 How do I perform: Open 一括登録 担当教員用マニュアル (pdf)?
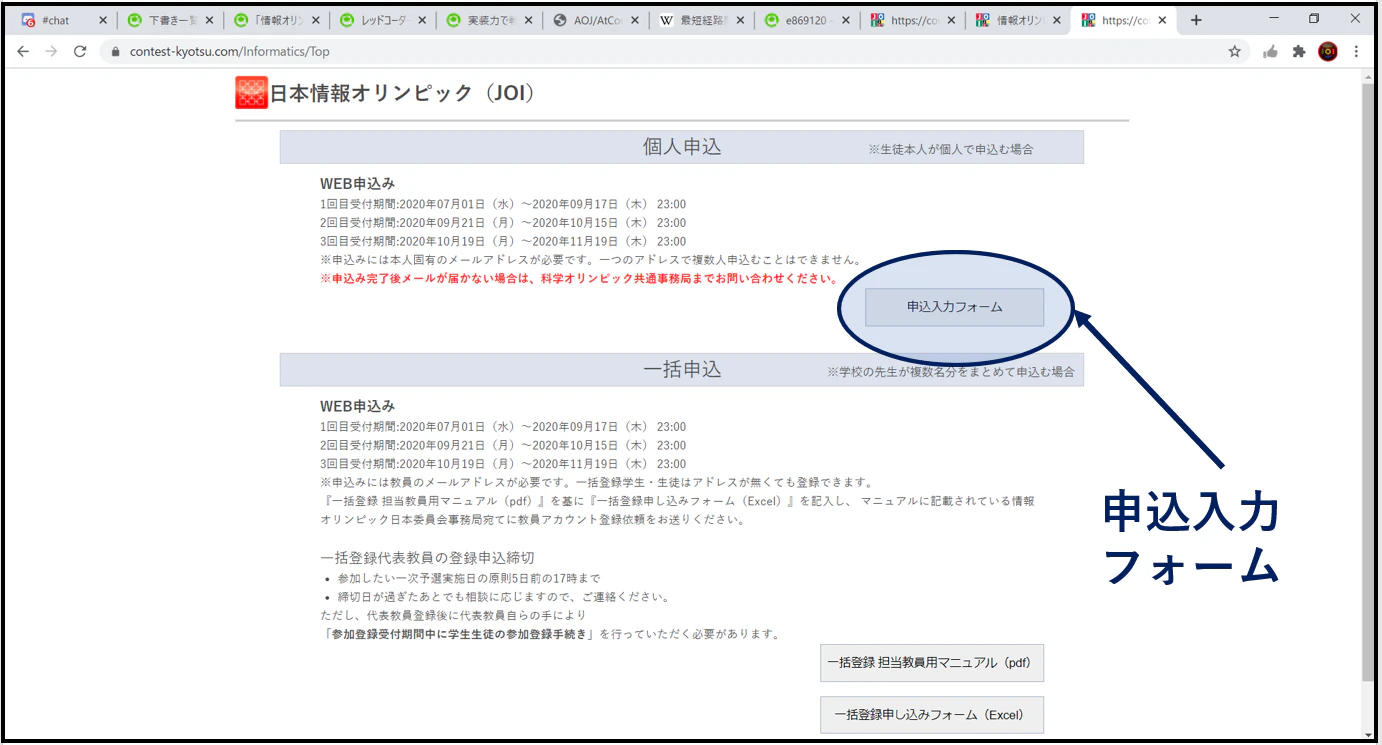click(932, 663)
